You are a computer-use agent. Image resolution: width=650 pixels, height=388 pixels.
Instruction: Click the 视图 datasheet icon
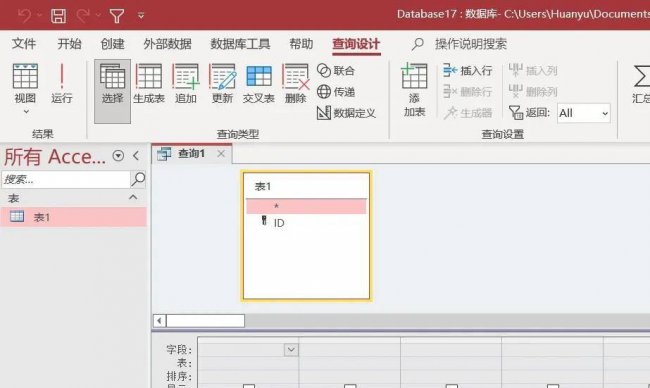point(25,76)
